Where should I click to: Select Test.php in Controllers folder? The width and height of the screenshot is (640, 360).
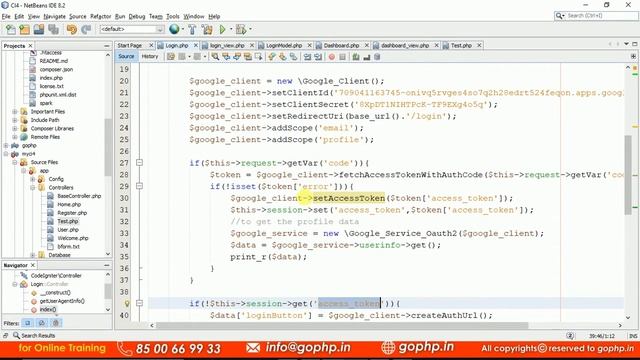tap(67, 221)
